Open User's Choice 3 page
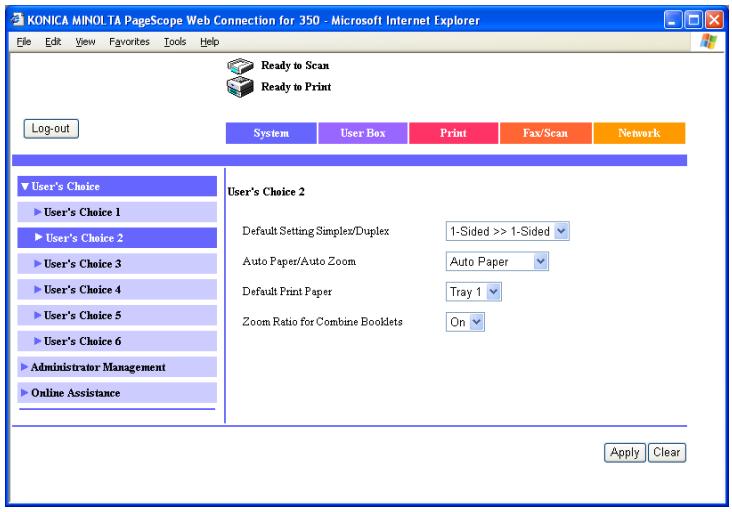The image size is (732, 512). pos(117,264)
